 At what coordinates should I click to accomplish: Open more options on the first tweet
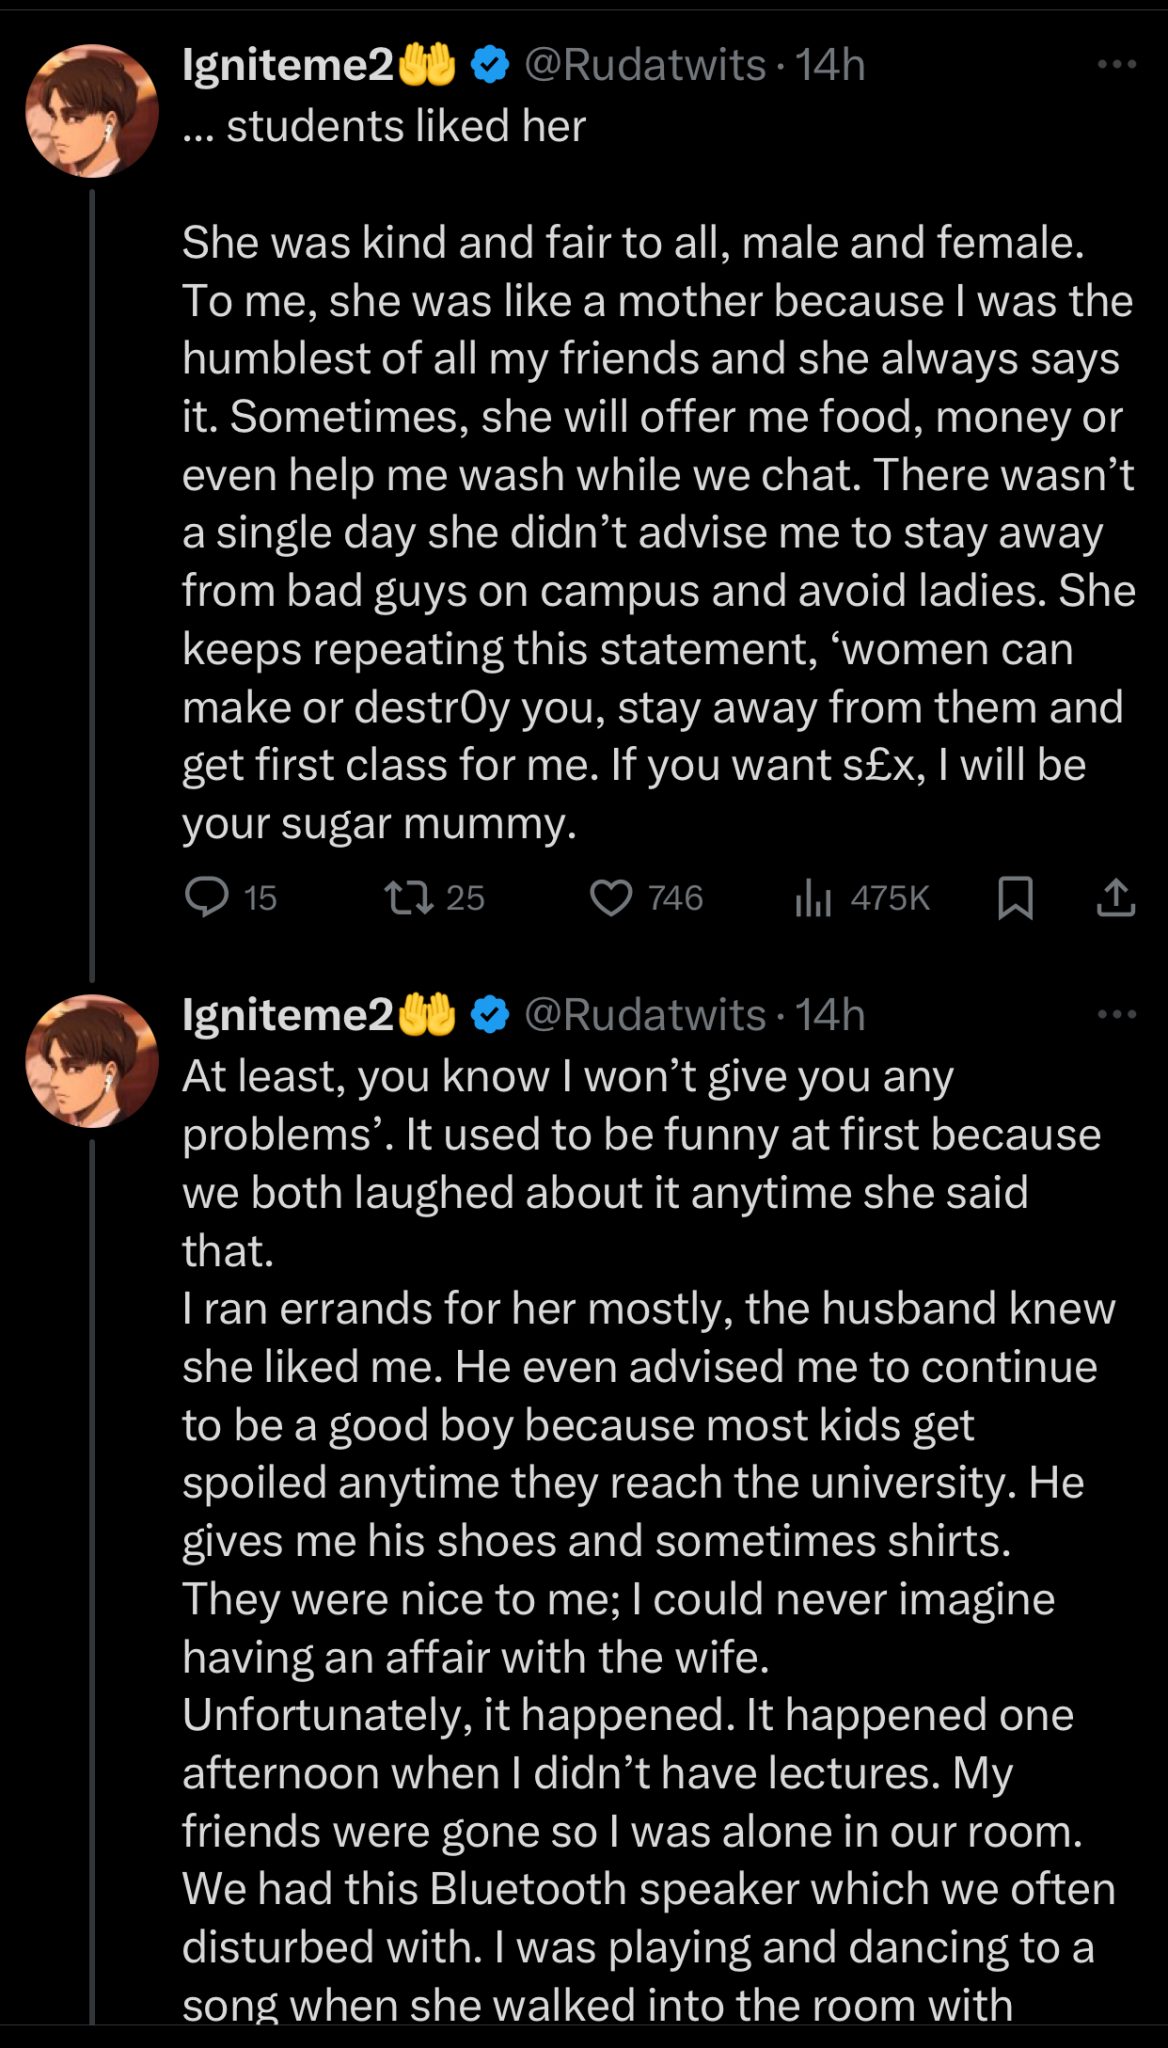click(x=1116, y=65)
